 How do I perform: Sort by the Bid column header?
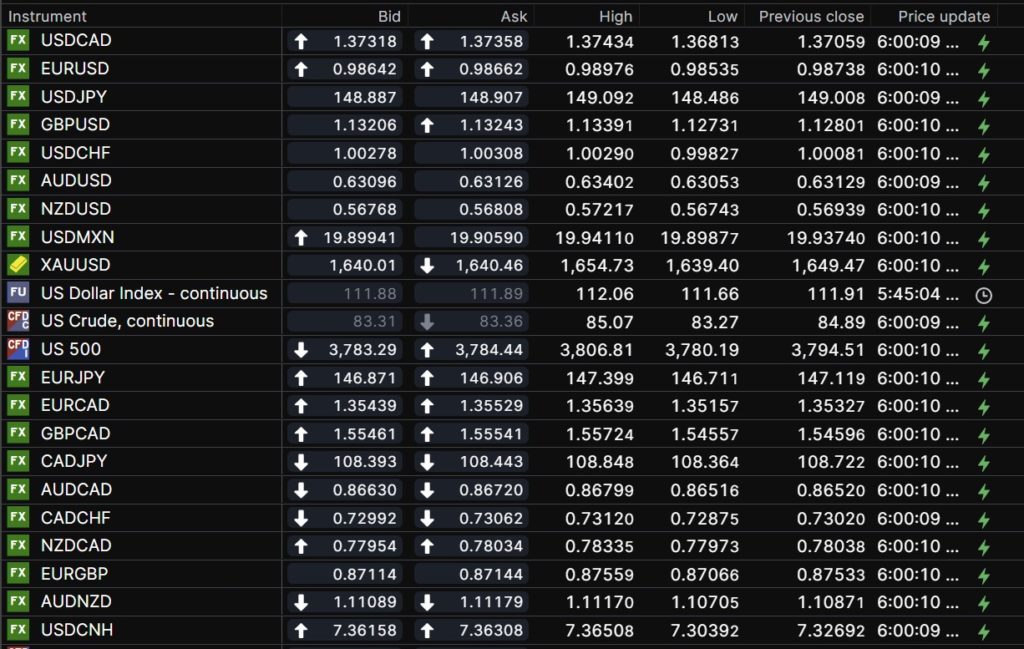pos(389,16)
